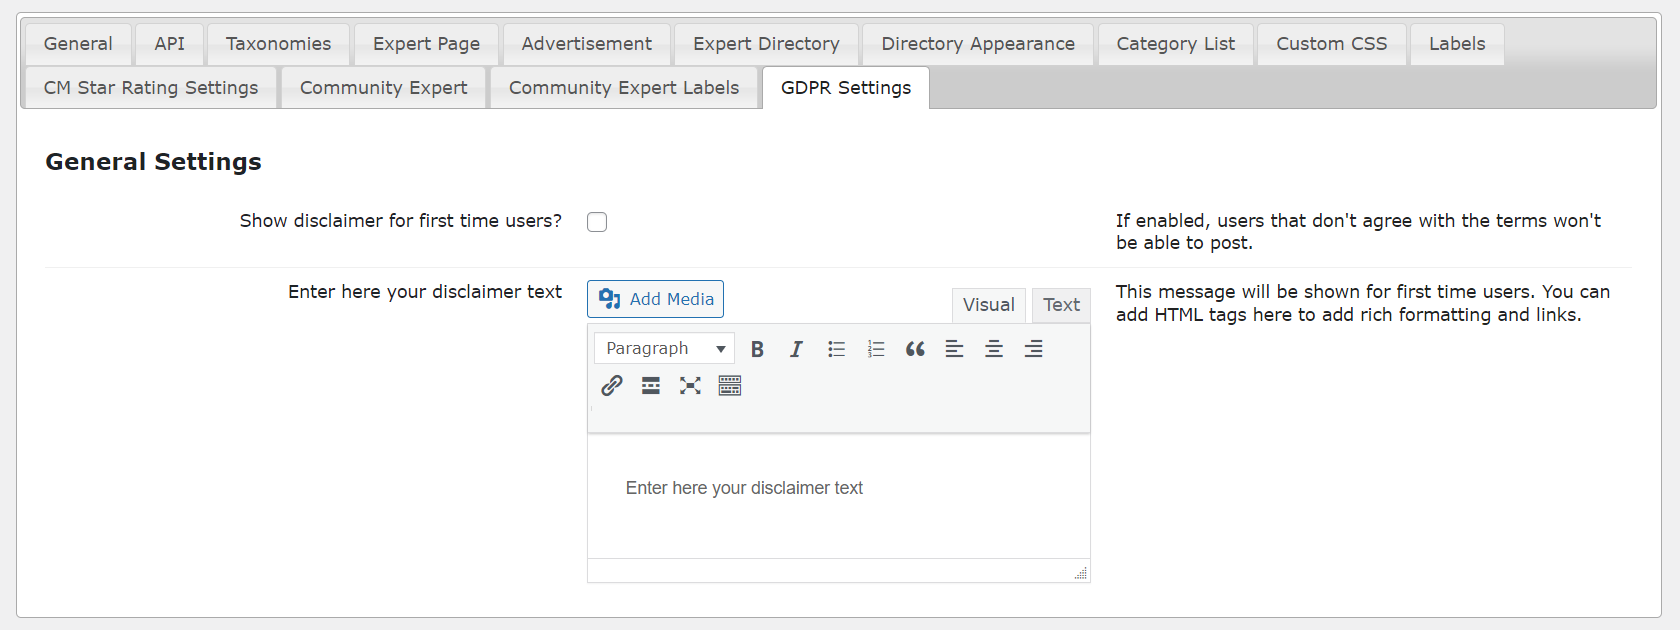Insert a numbered list
1680x630 pixels.
[x=876, y=349]
